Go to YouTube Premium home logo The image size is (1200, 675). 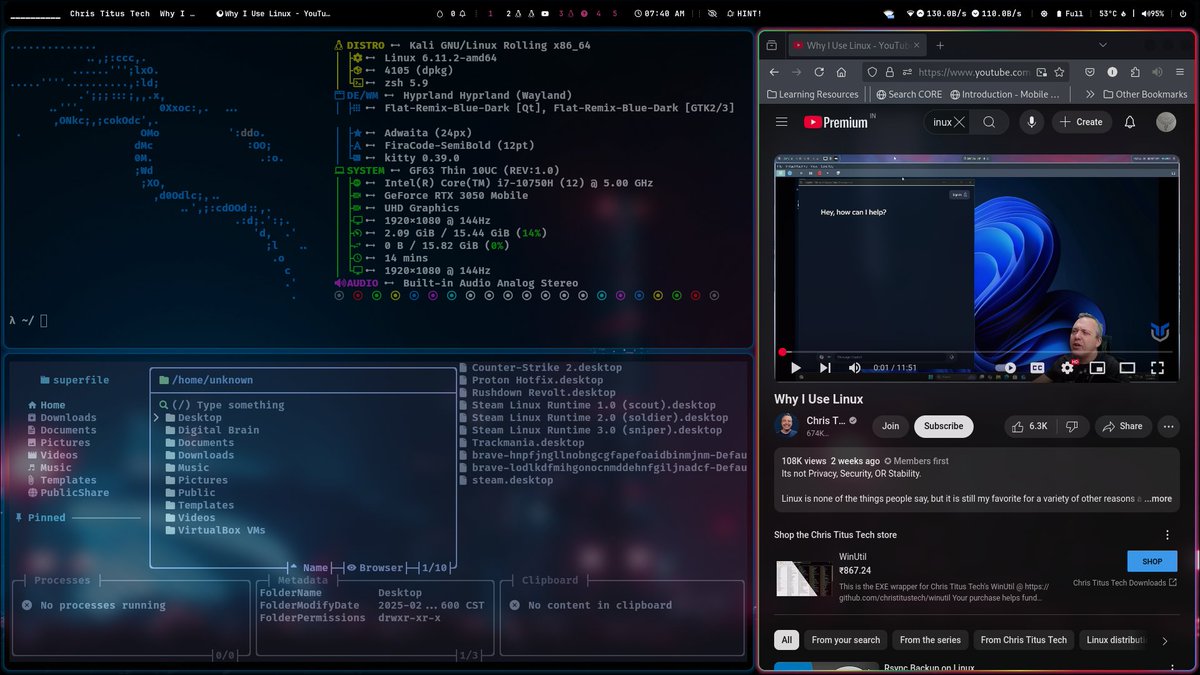835,122
